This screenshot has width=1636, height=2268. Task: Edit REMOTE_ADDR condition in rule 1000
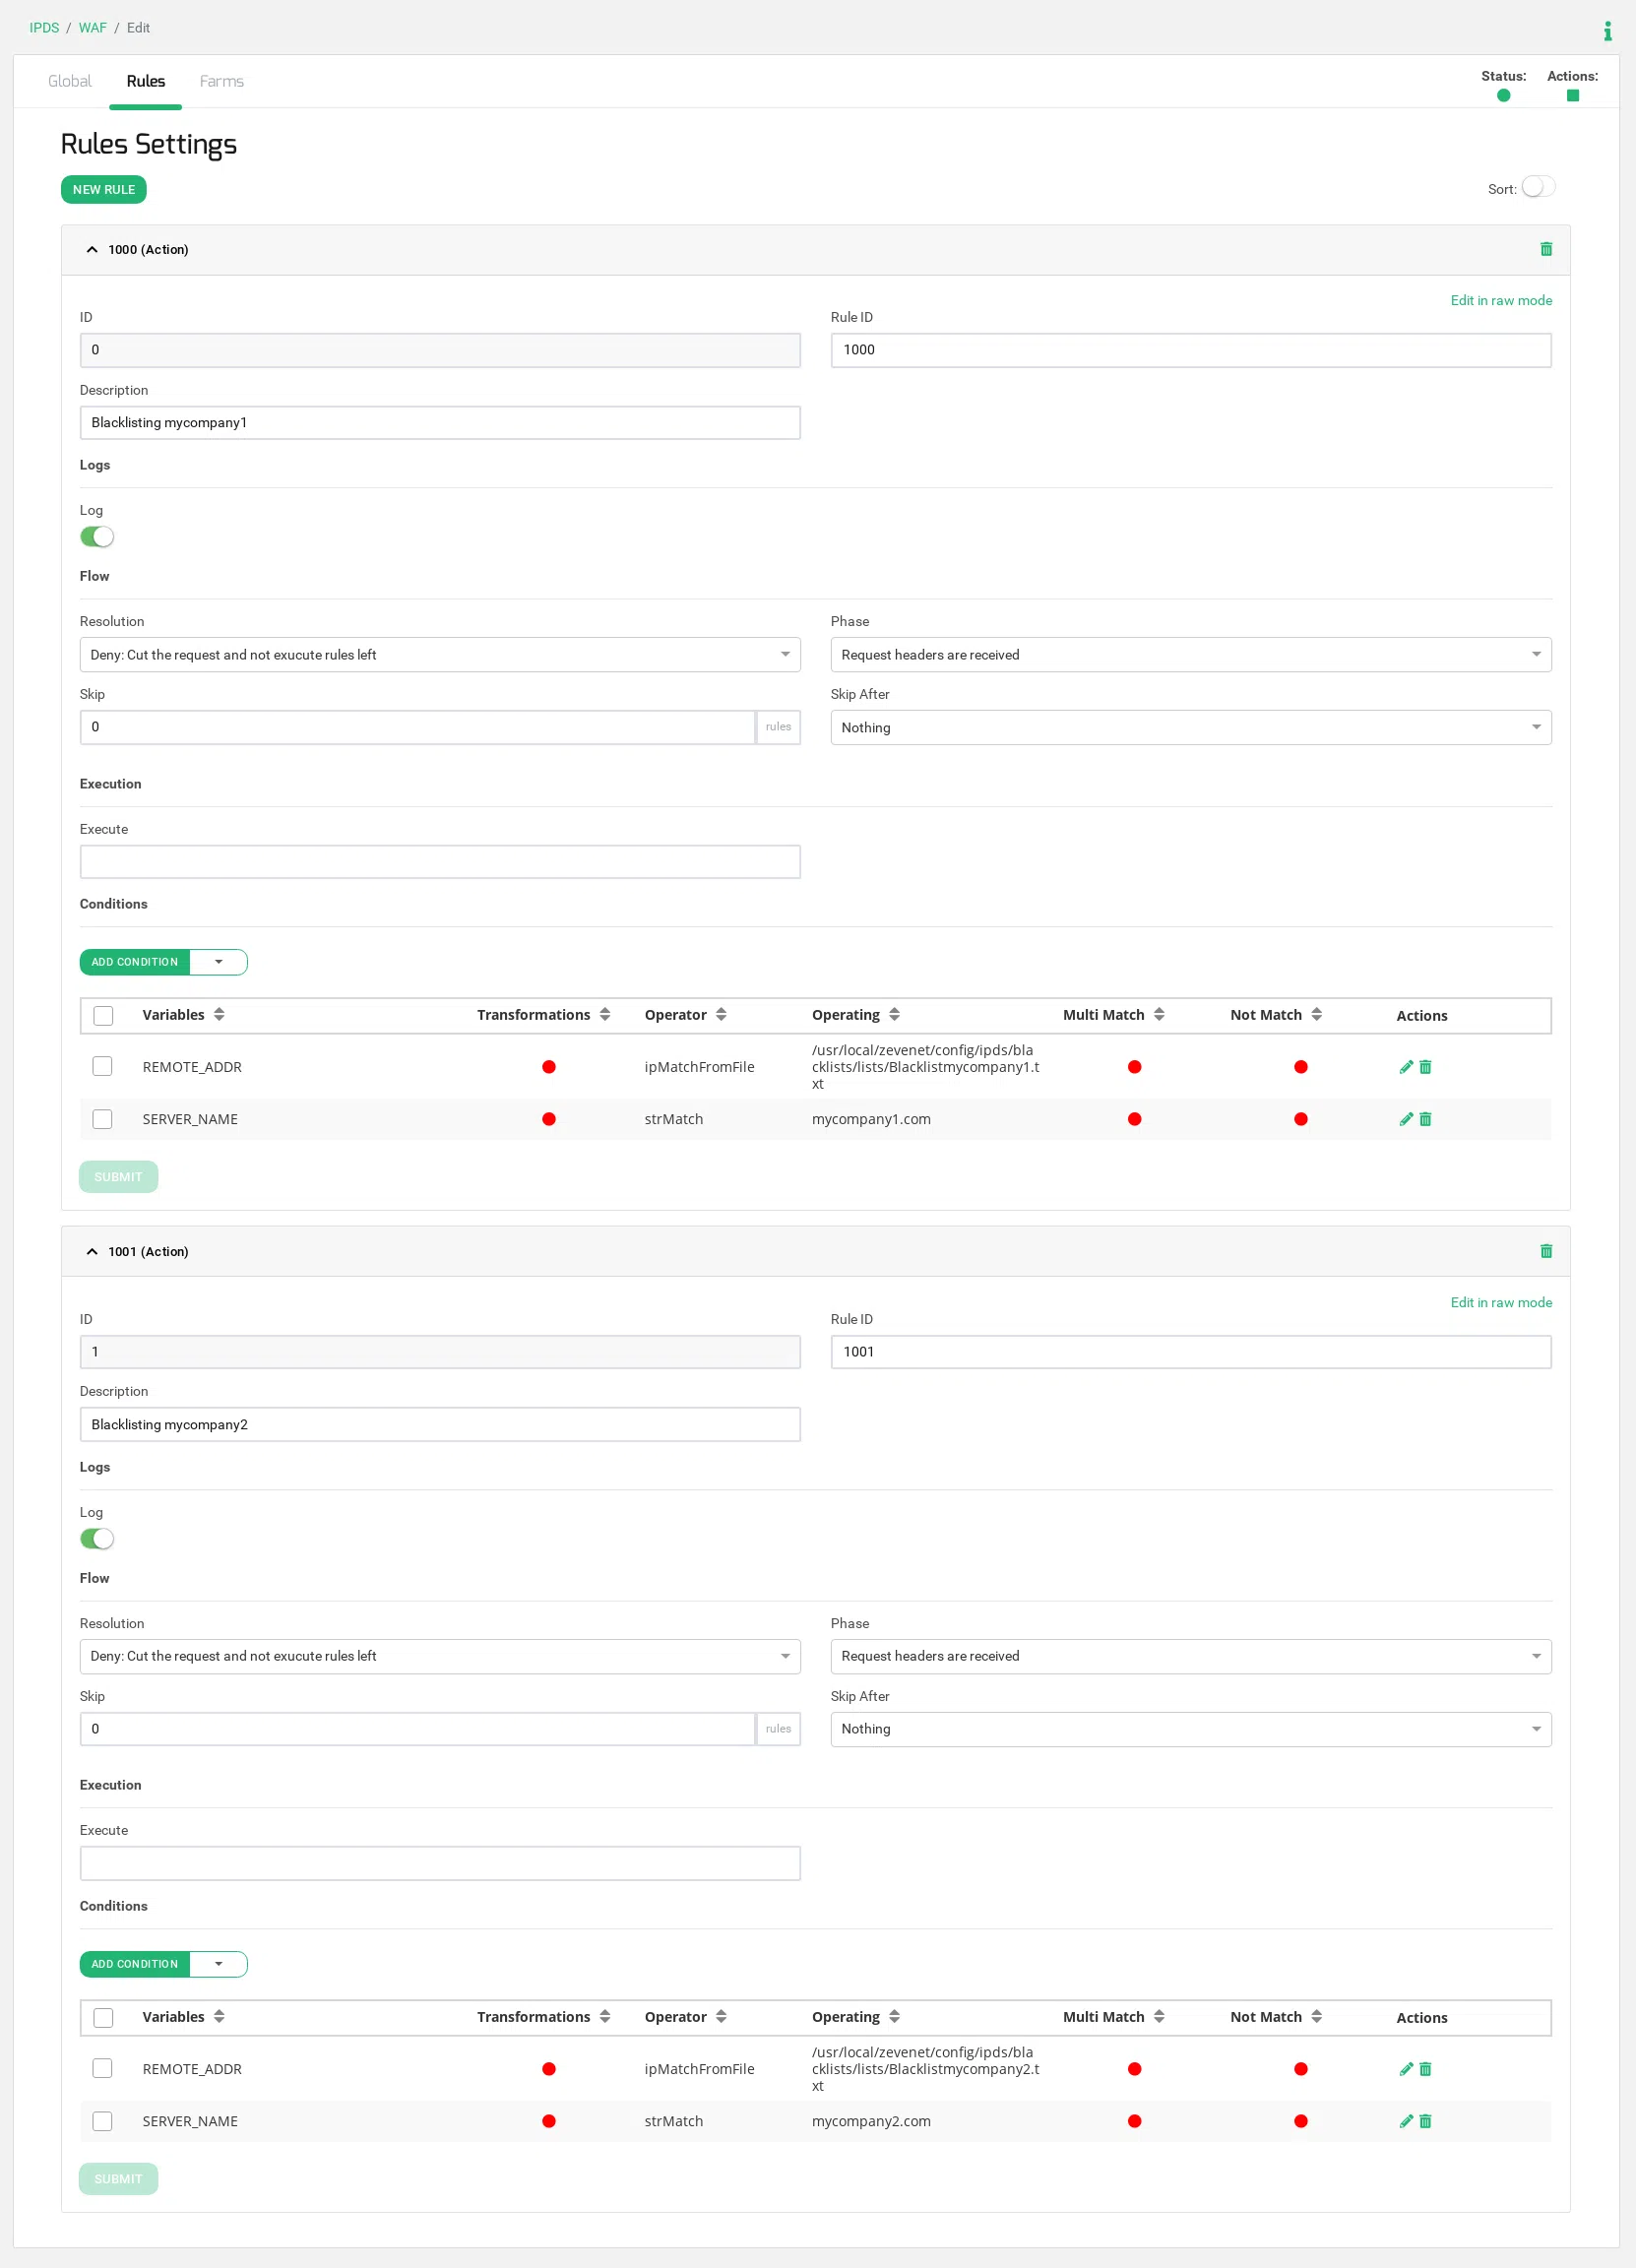coord(1405,1067)
